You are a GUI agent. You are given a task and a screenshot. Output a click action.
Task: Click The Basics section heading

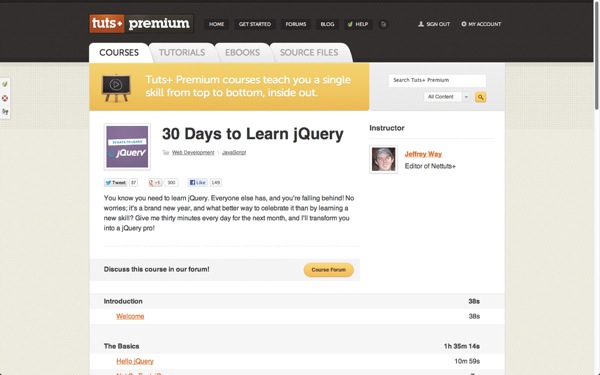(121, 346)
